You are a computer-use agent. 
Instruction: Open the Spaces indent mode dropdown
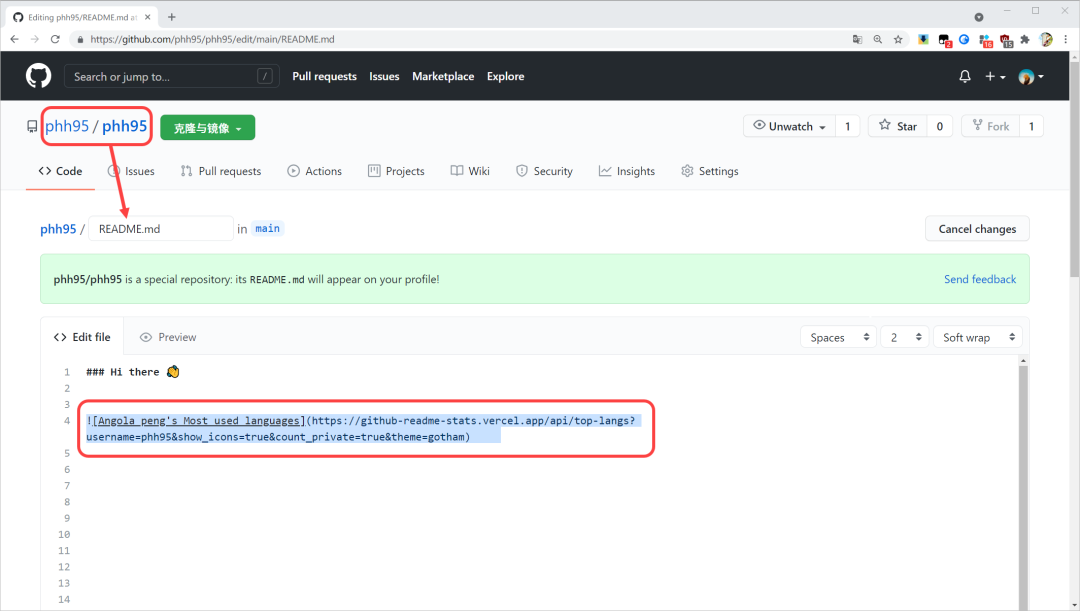(x=838, y=338)
